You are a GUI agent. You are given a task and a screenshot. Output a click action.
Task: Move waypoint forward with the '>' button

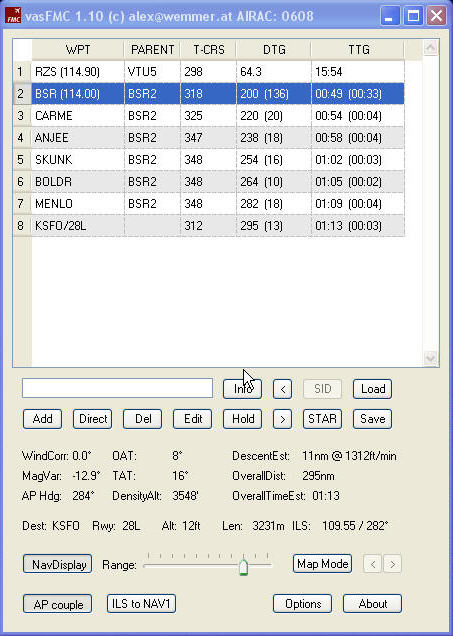click(x=283, y=419)
